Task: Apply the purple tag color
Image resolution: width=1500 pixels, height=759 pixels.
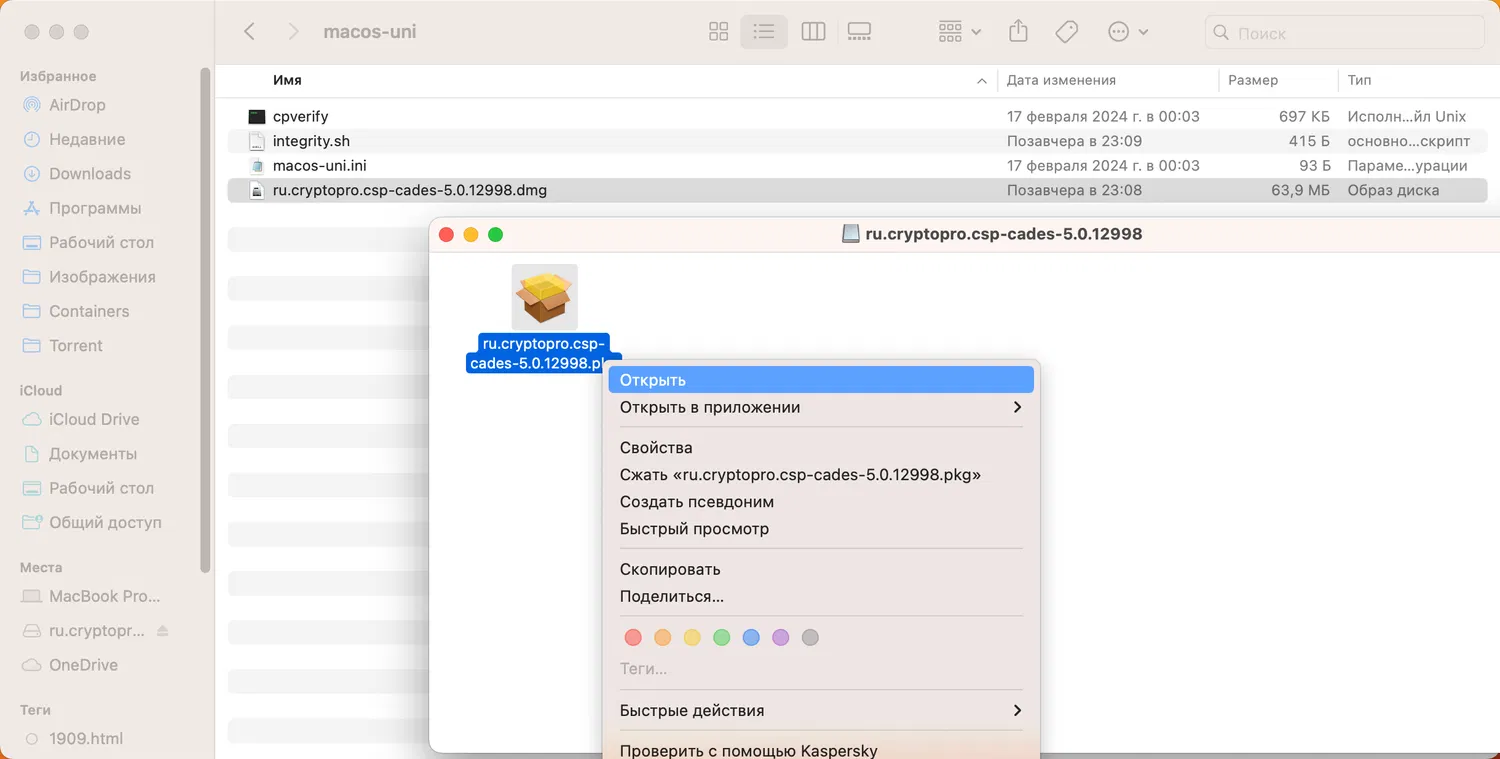Action: (781, 637)
